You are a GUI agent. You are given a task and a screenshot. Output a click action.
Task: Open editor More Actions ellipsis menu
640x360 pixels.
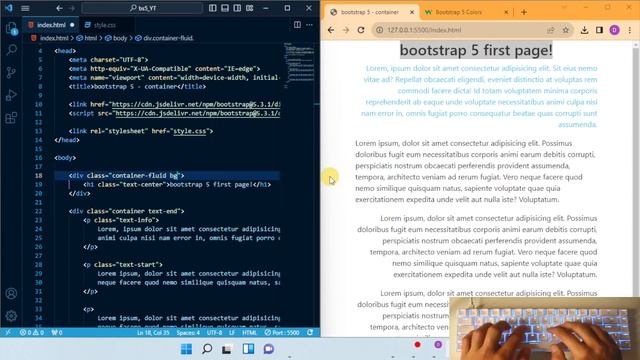(x=310, y=25)
